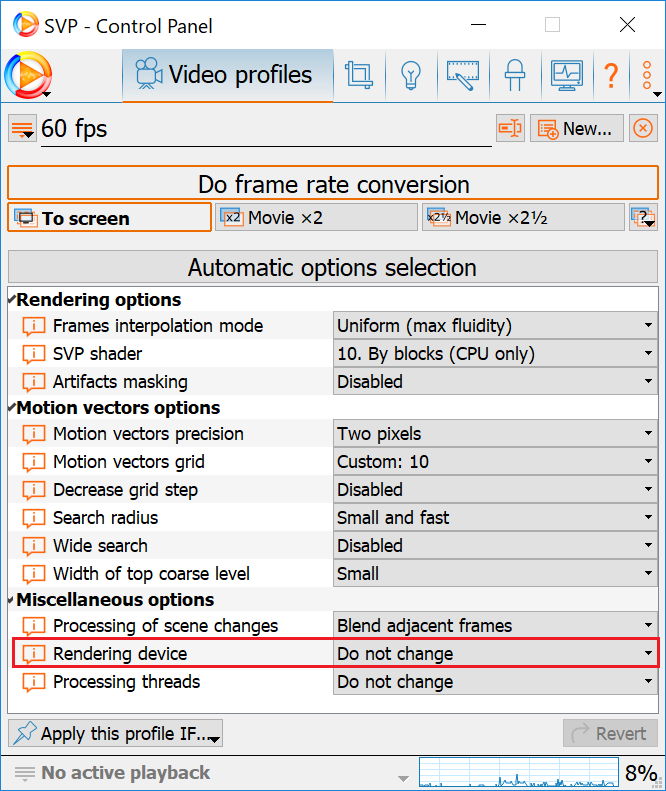Toggle Do frame rate conversion

333,184
